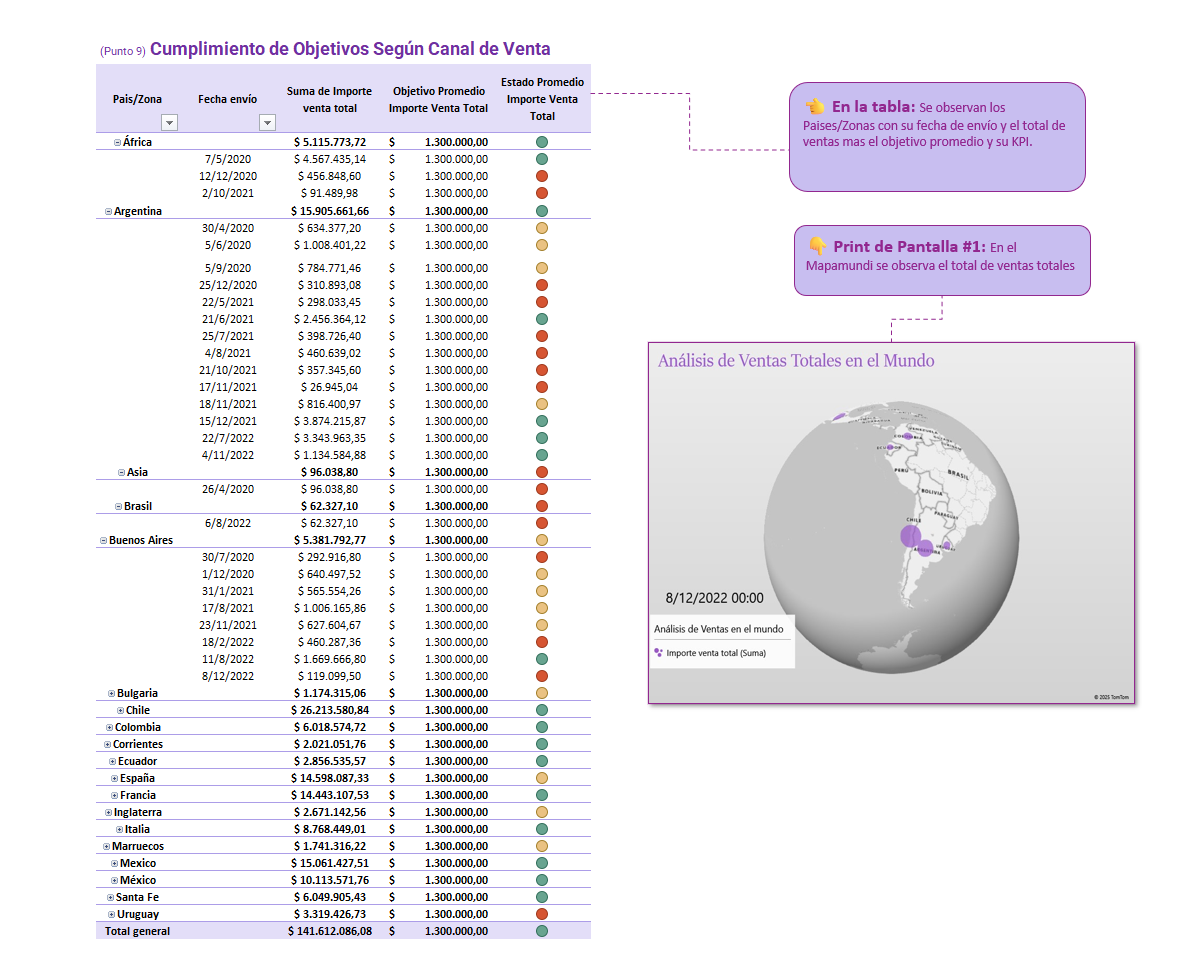Viewport: 1199px width, 959px height.
Task: Click the red KPI icon for 25/12/2020 row
Action: point(542,285)
